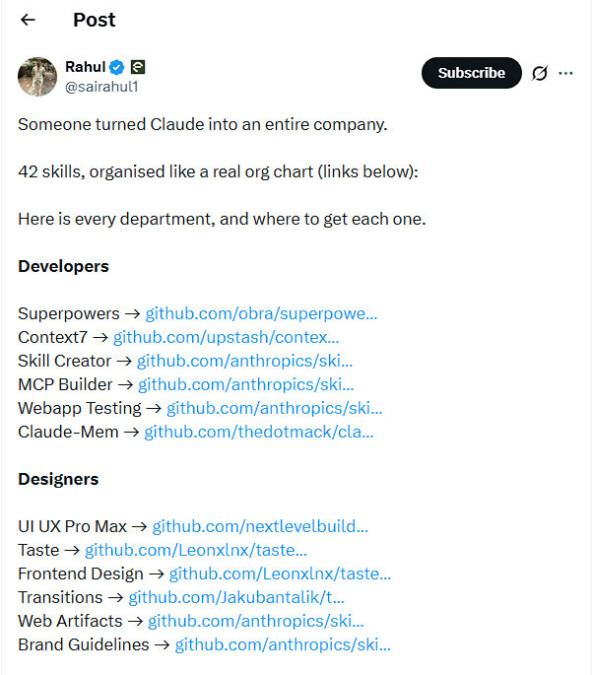Open the Taste Leonxlnx link

(196, 550)
